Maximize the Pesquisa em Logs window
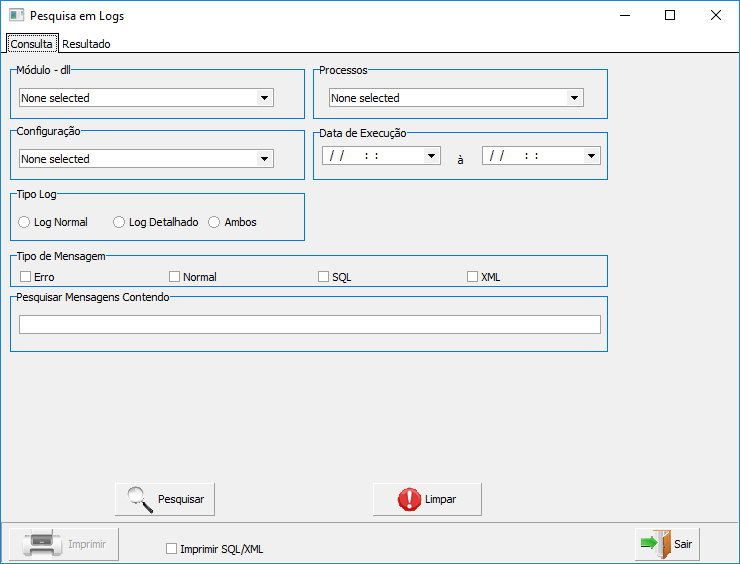740x564 pixels. click(670, 15)
